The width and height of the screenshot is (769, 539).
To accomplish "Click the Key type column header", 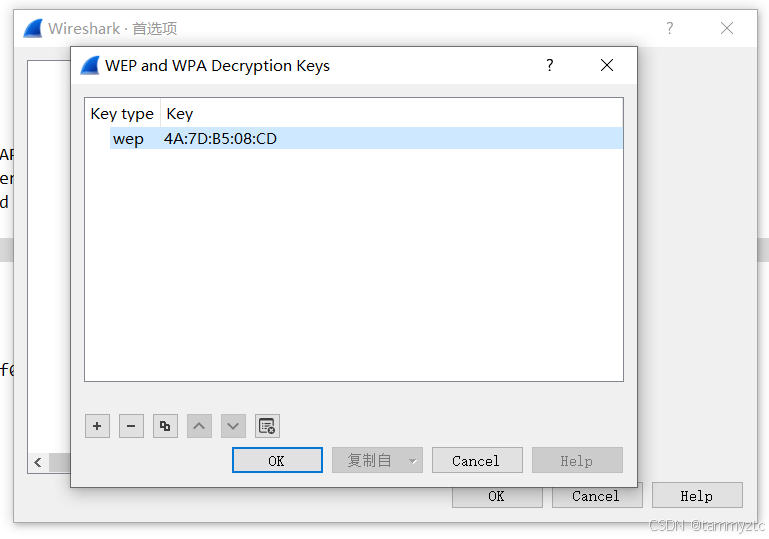I will pos(122,114).
